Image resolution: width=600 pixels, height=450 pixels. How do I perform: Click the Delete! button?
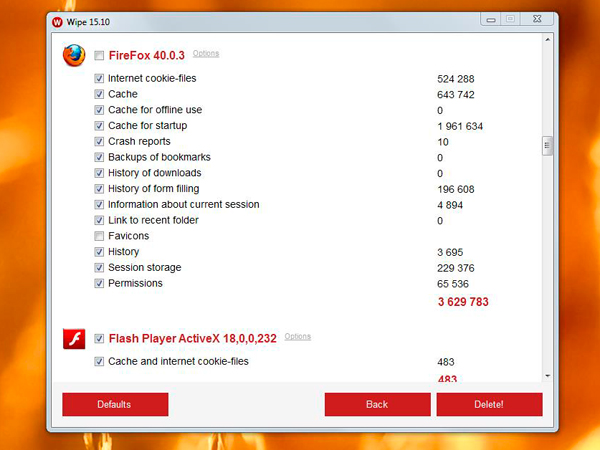489,404
